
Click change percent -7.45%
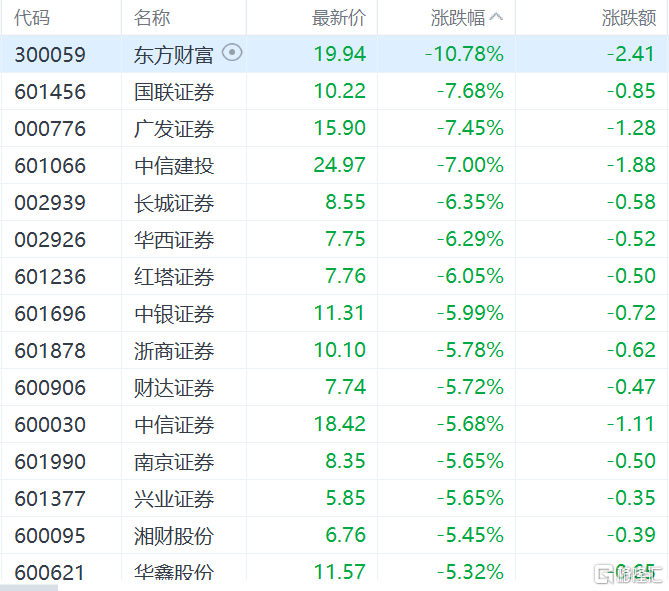(470, 128)
